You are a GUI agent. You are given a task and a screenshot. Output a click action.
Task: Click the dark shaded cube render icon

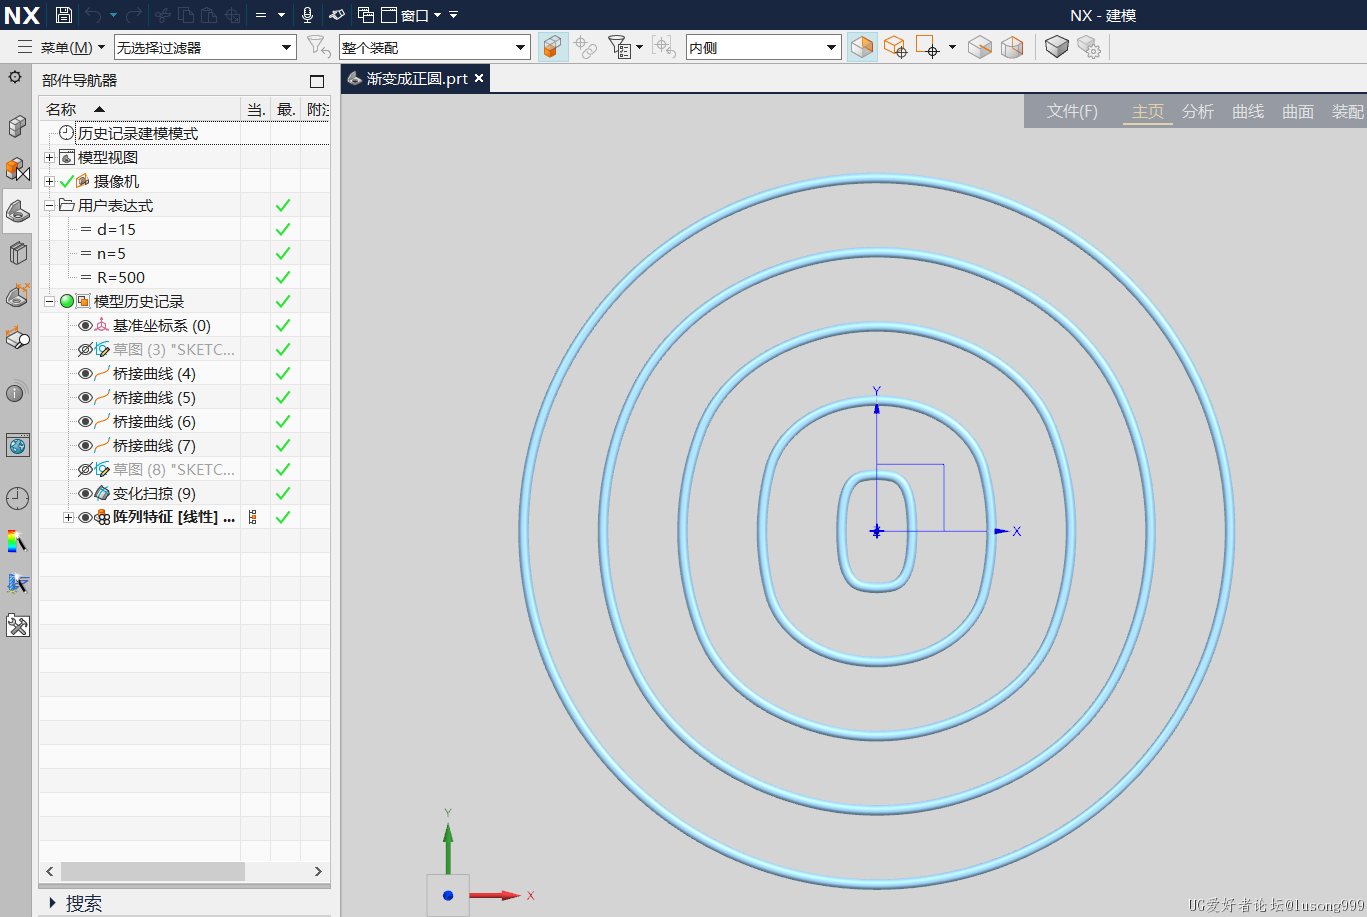click(1056, 47)
